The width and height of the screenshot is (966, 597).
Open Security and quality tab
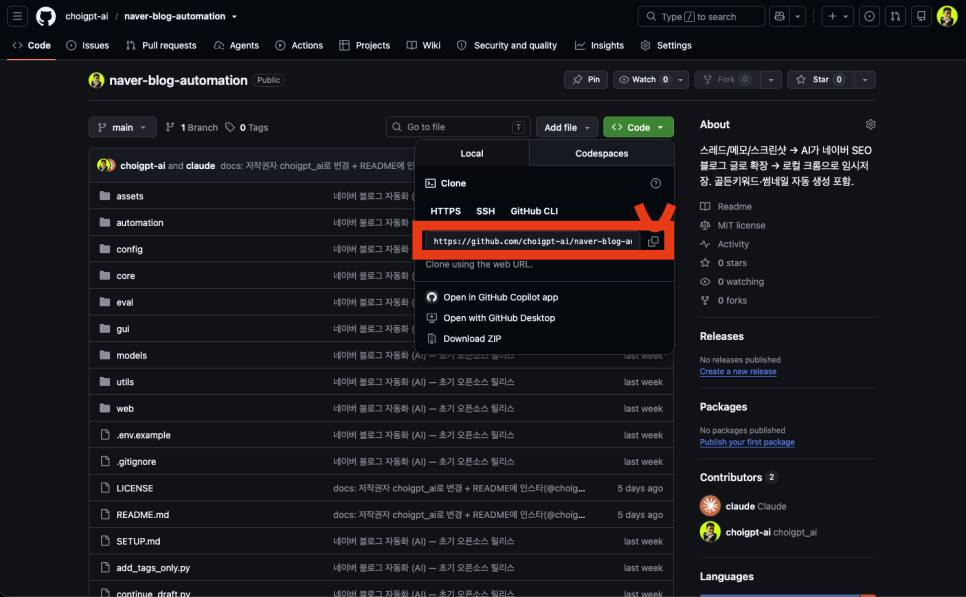pyautogui.click(x=507, y=46)
